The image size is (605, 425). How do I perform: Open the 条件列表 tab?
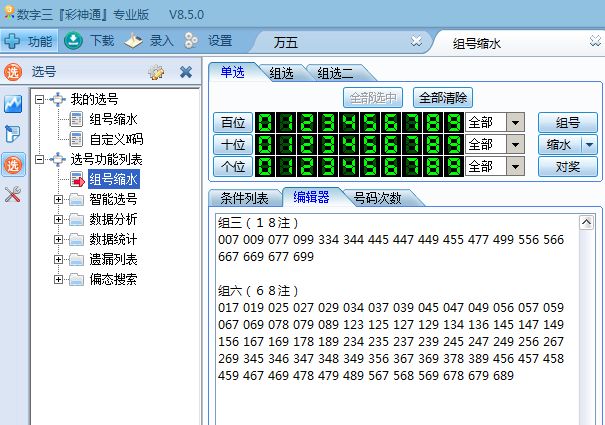(244, 198)
